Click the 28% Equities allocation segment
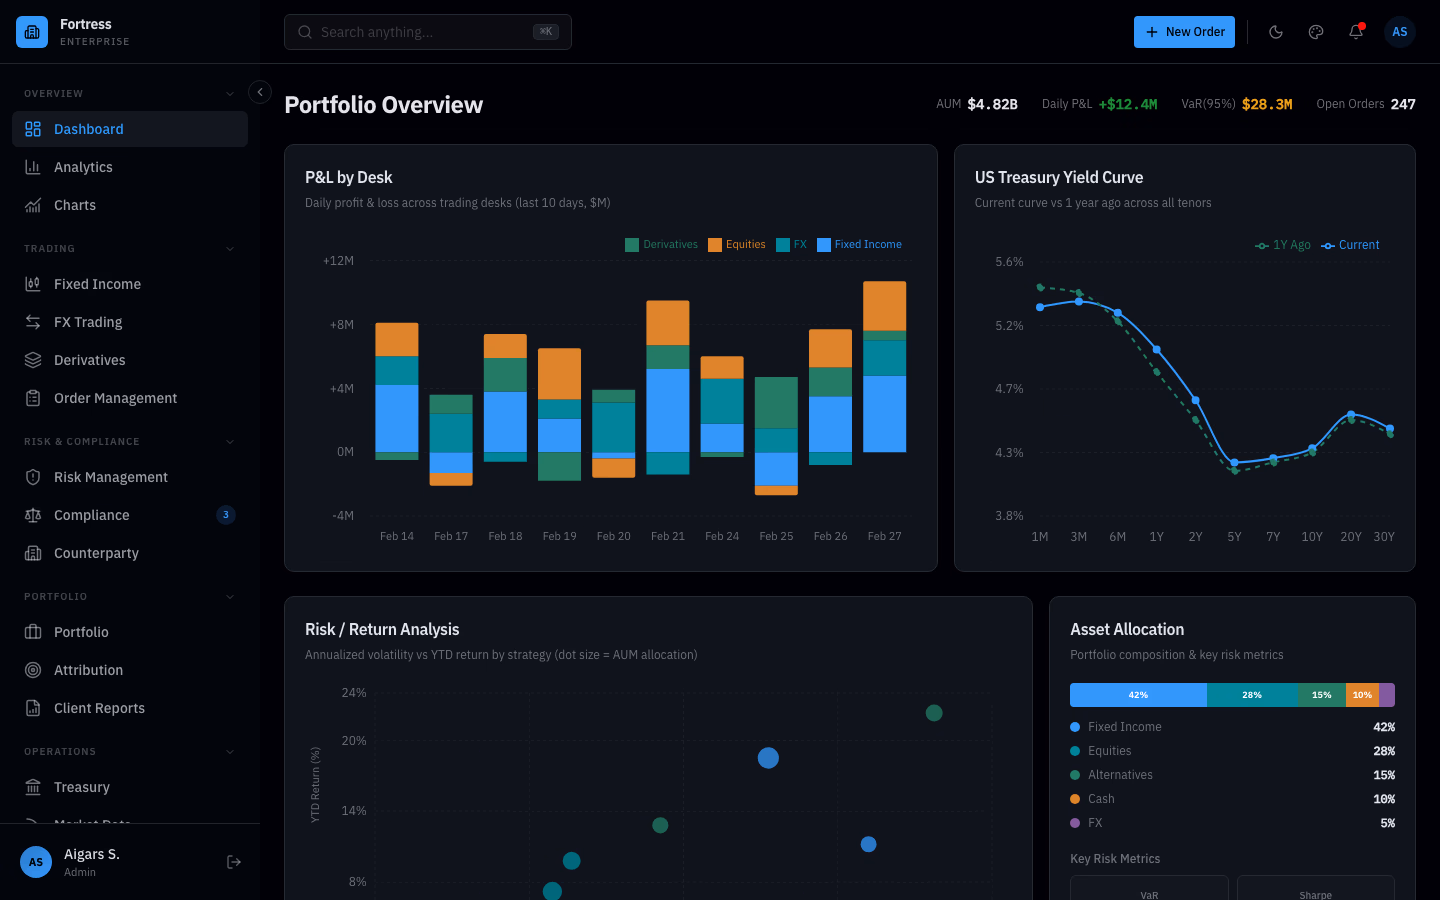The image size is (1440, 900). (1252, 695)
